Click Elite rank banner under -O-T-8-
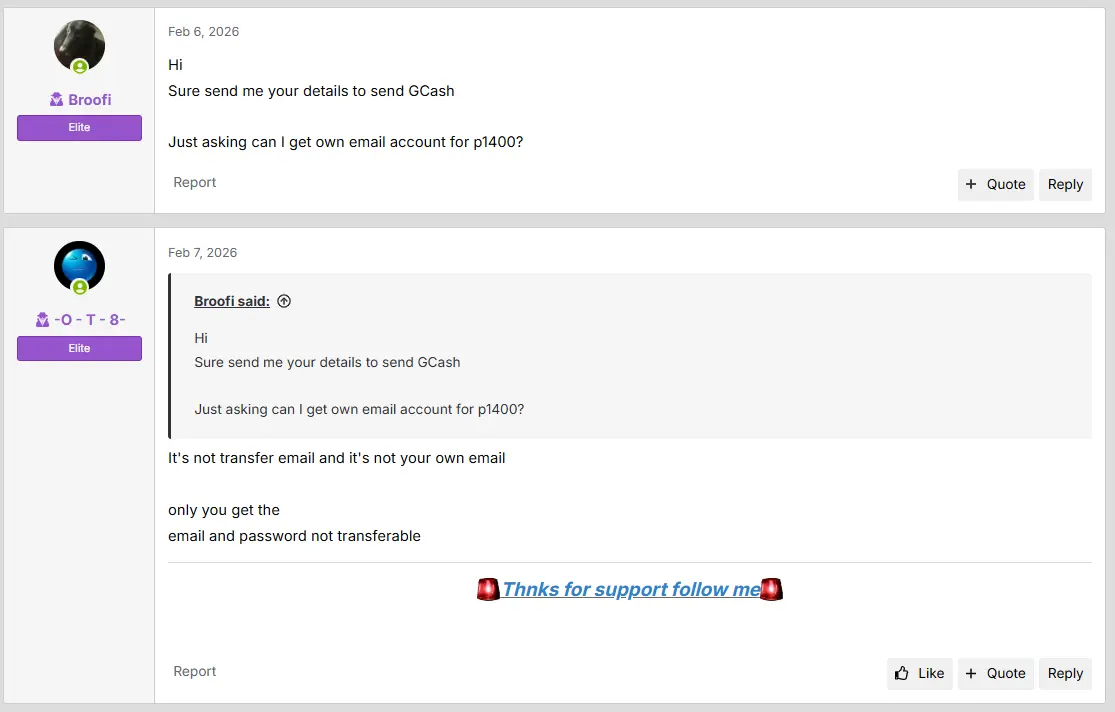Image resolution: width=1115 pixels, height=712 pixels. click(x=79, y=349)
